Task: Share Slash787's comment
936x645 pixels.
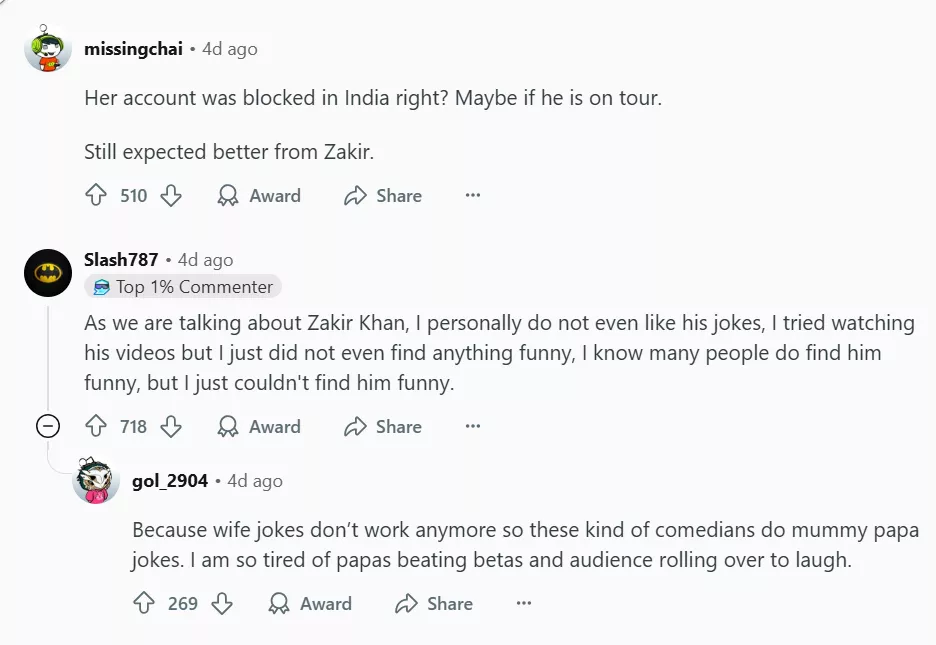Action: point(383,427)
